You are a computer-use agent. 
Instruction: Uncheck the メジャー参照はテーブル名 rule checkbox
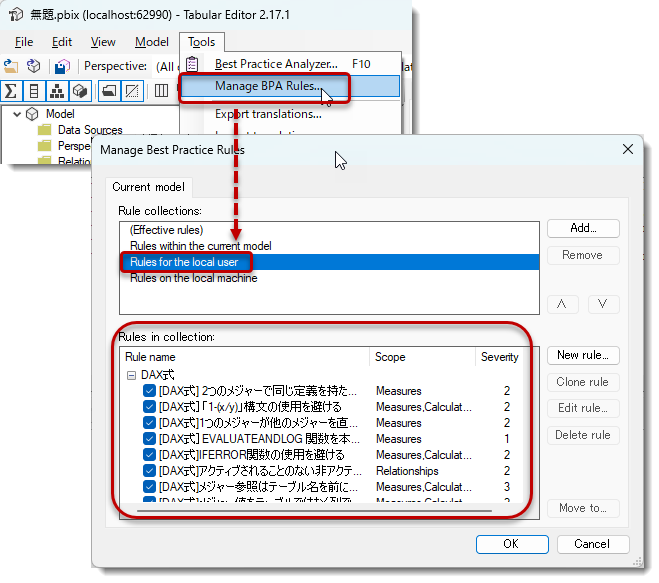pyautogui.click(x=149, y=486)
